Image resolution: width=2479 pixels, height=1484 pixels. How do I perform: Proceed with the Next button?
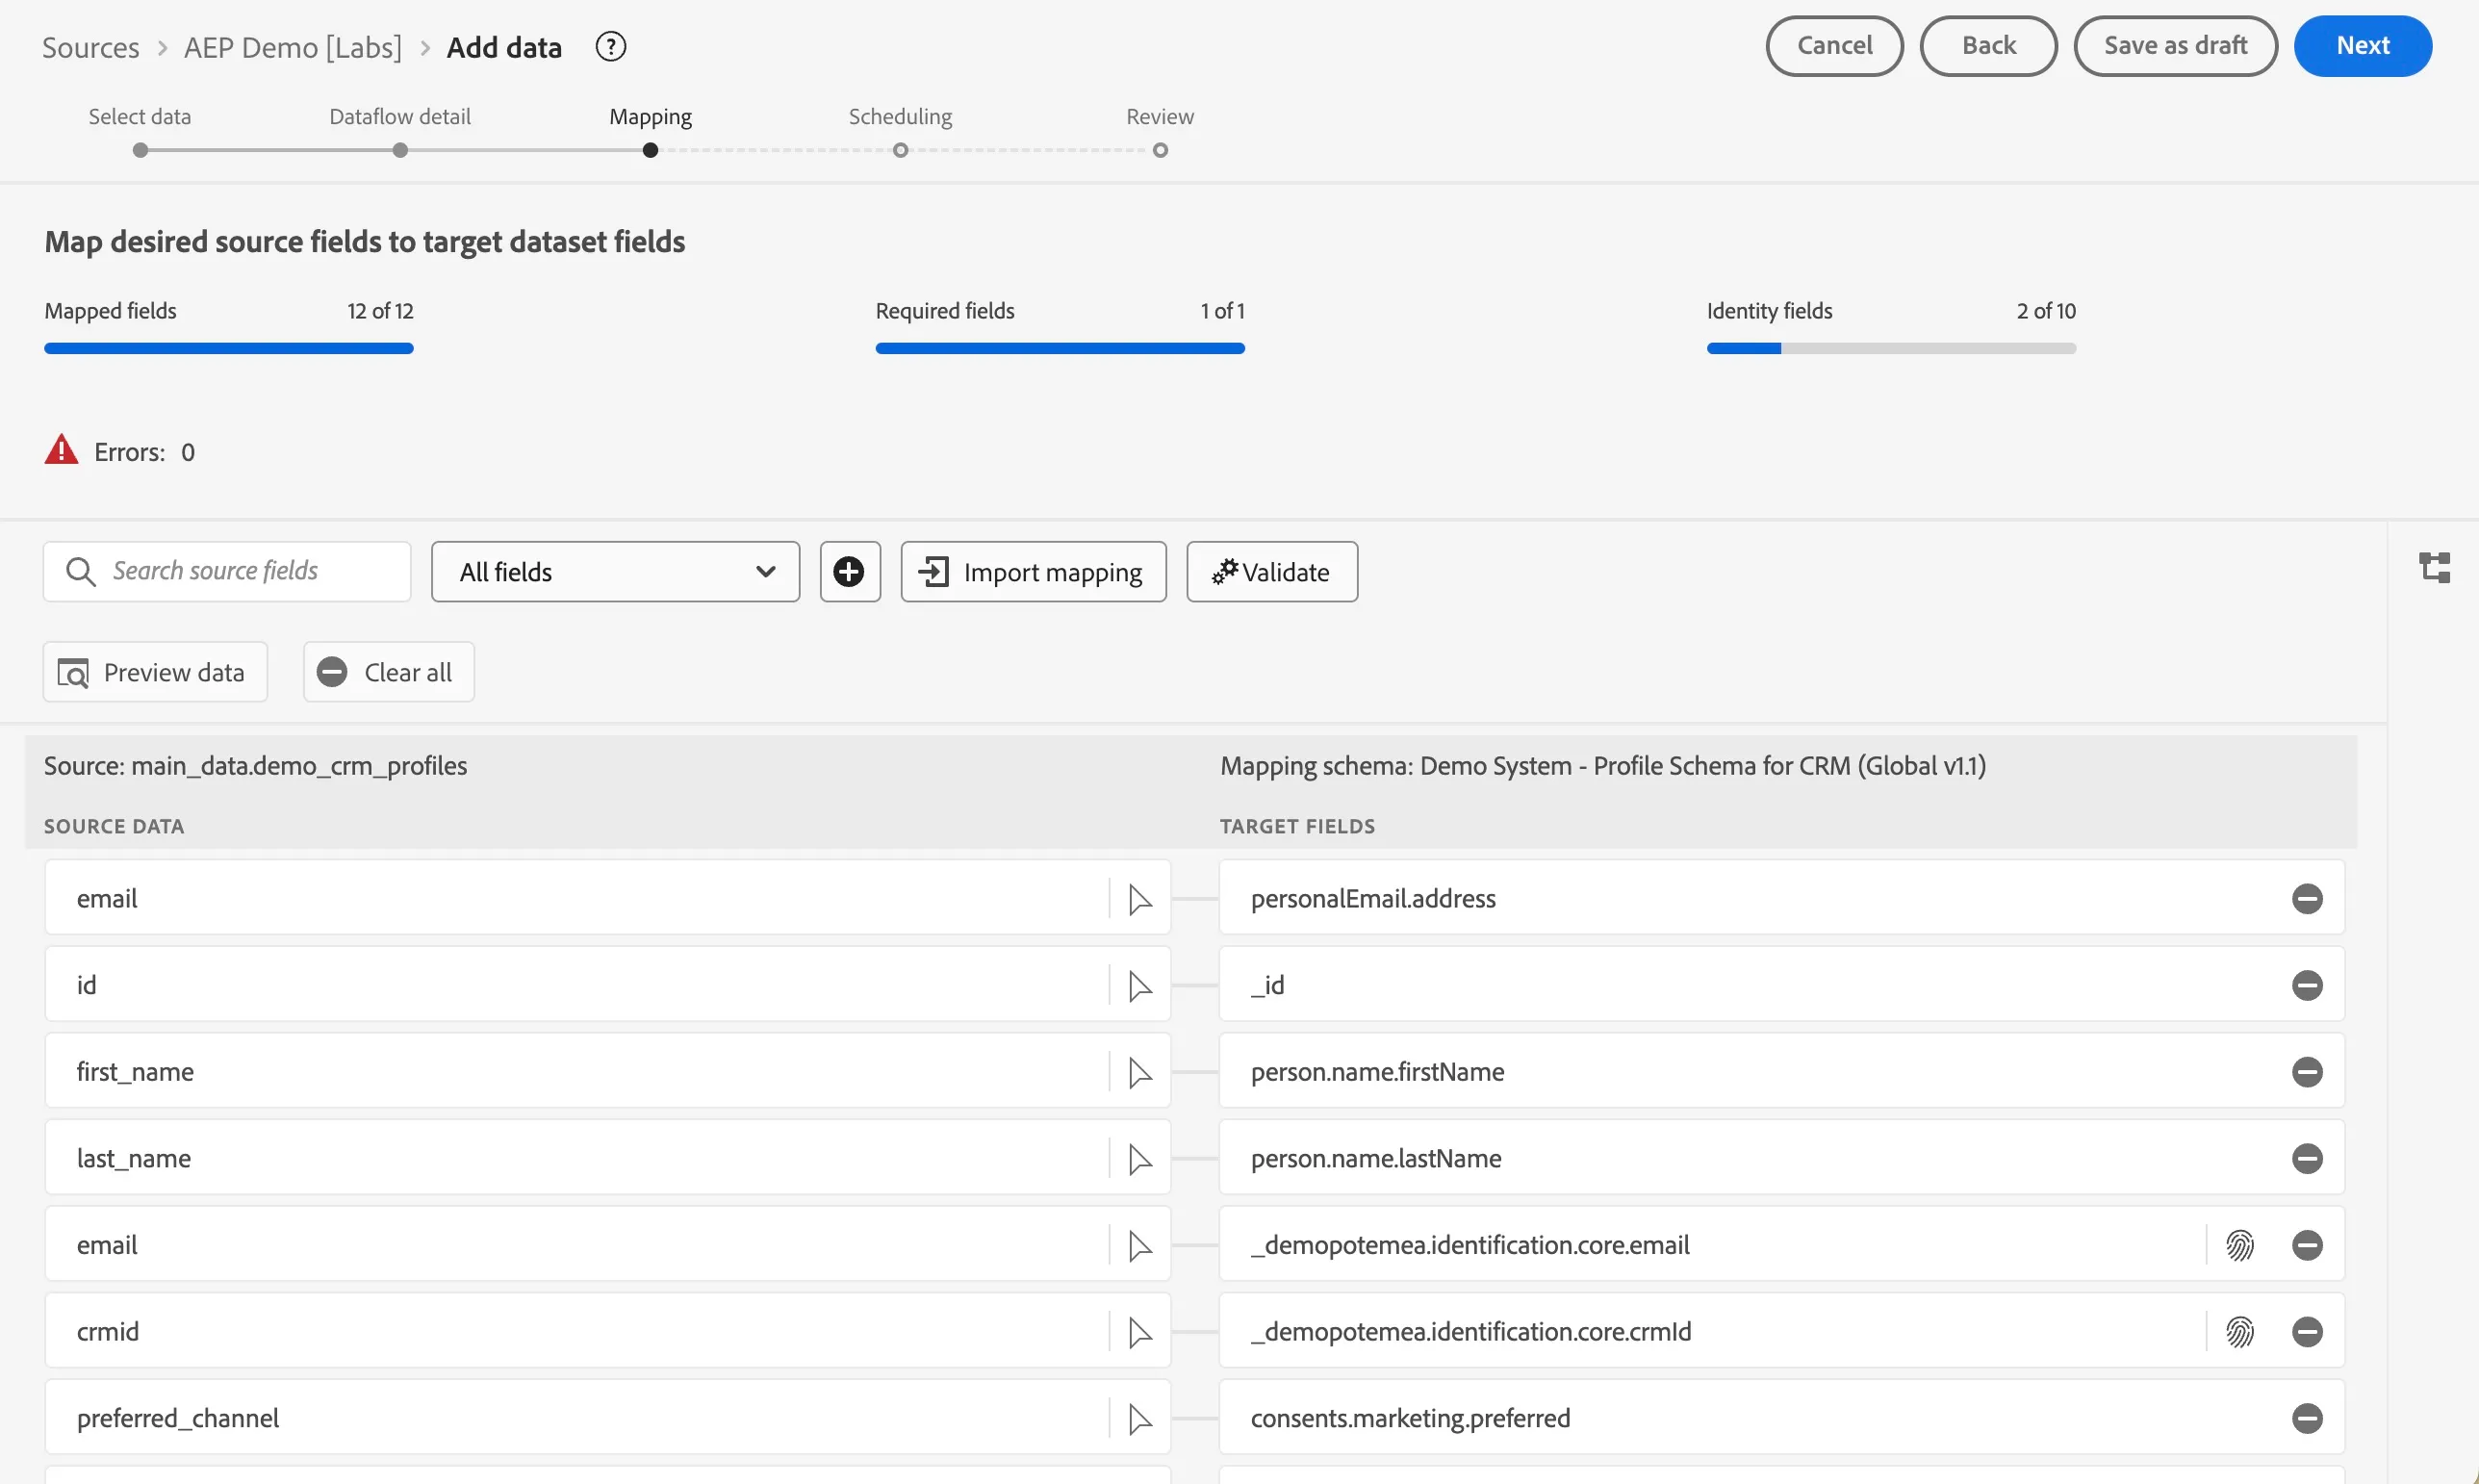tap(2362, 46)
